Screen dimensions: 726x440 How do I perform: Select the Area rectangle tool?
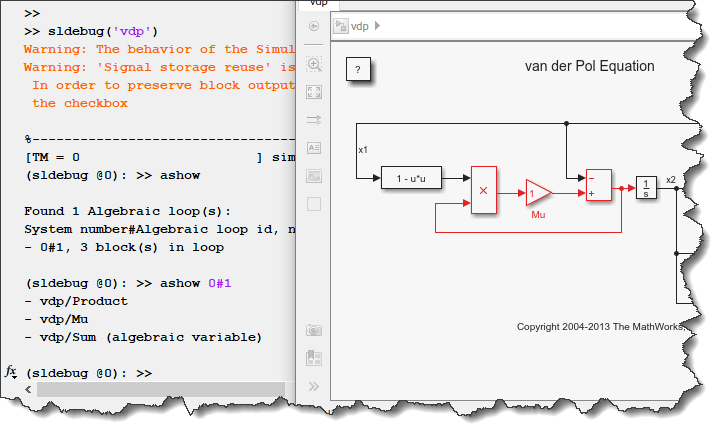(314, 204)
